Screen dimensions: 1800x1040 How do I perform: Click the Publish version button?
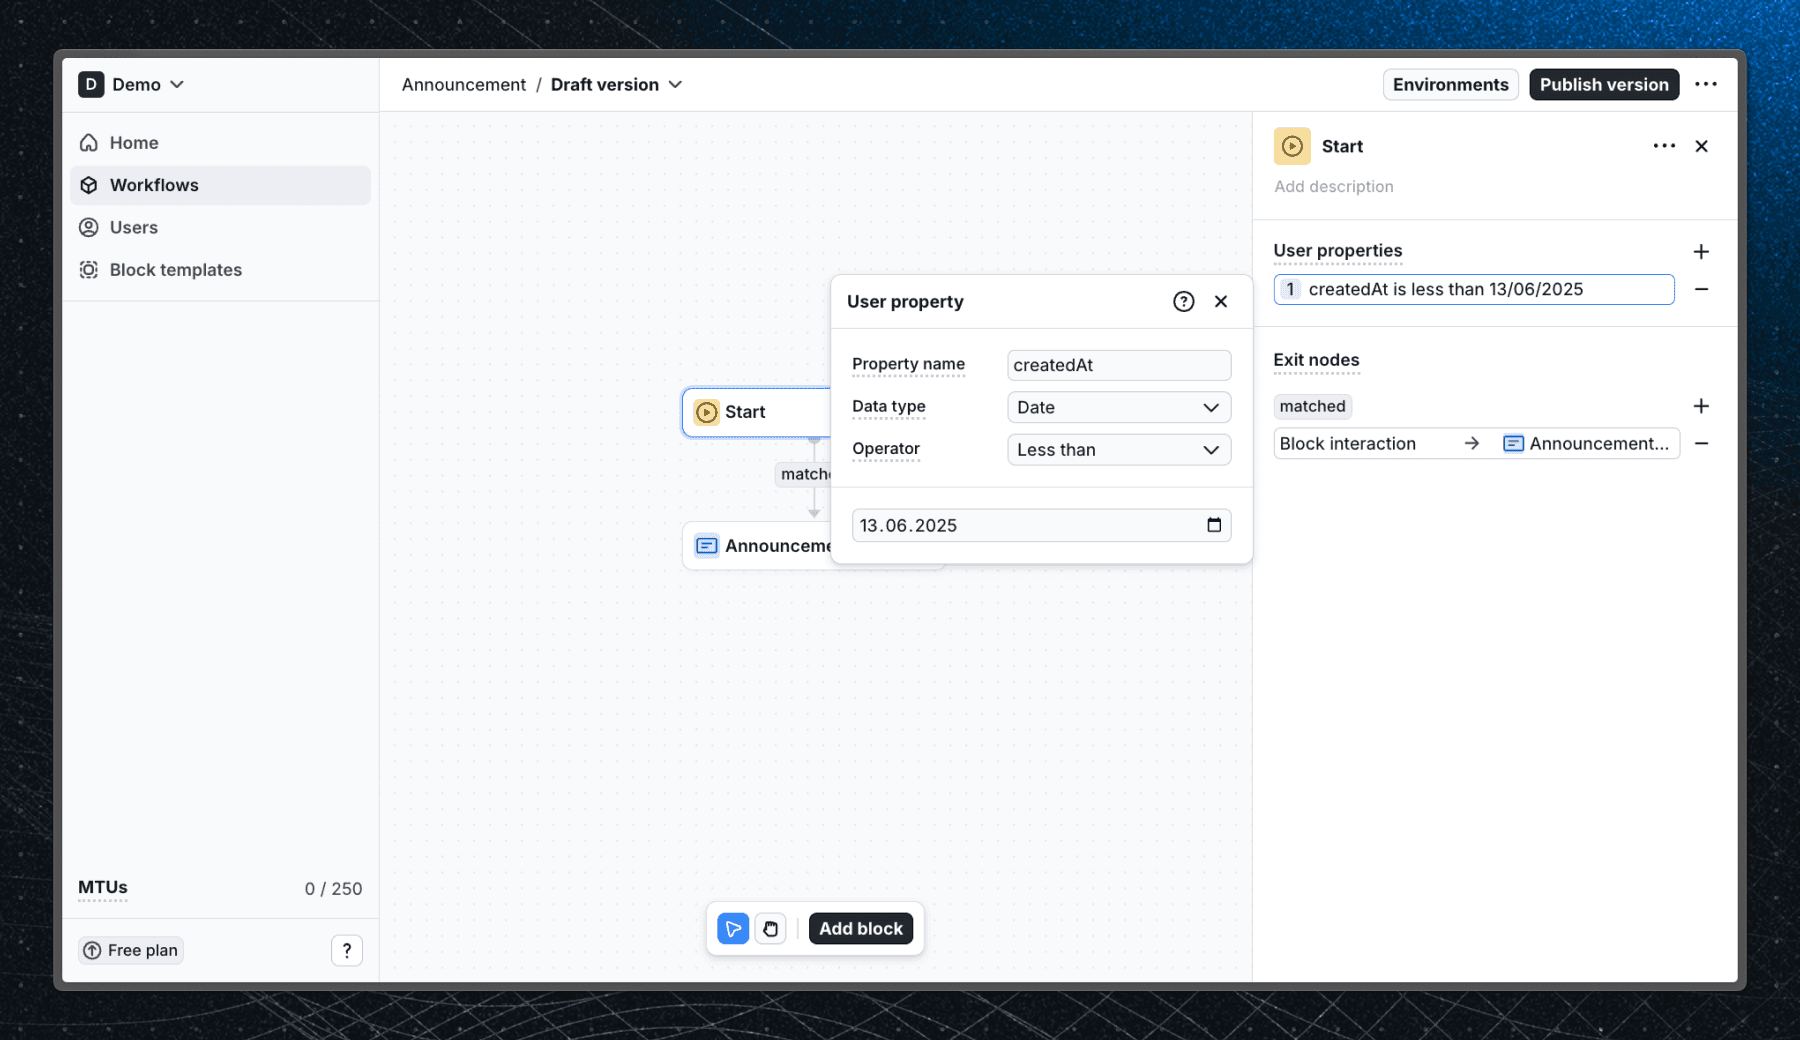(1604, 84)
